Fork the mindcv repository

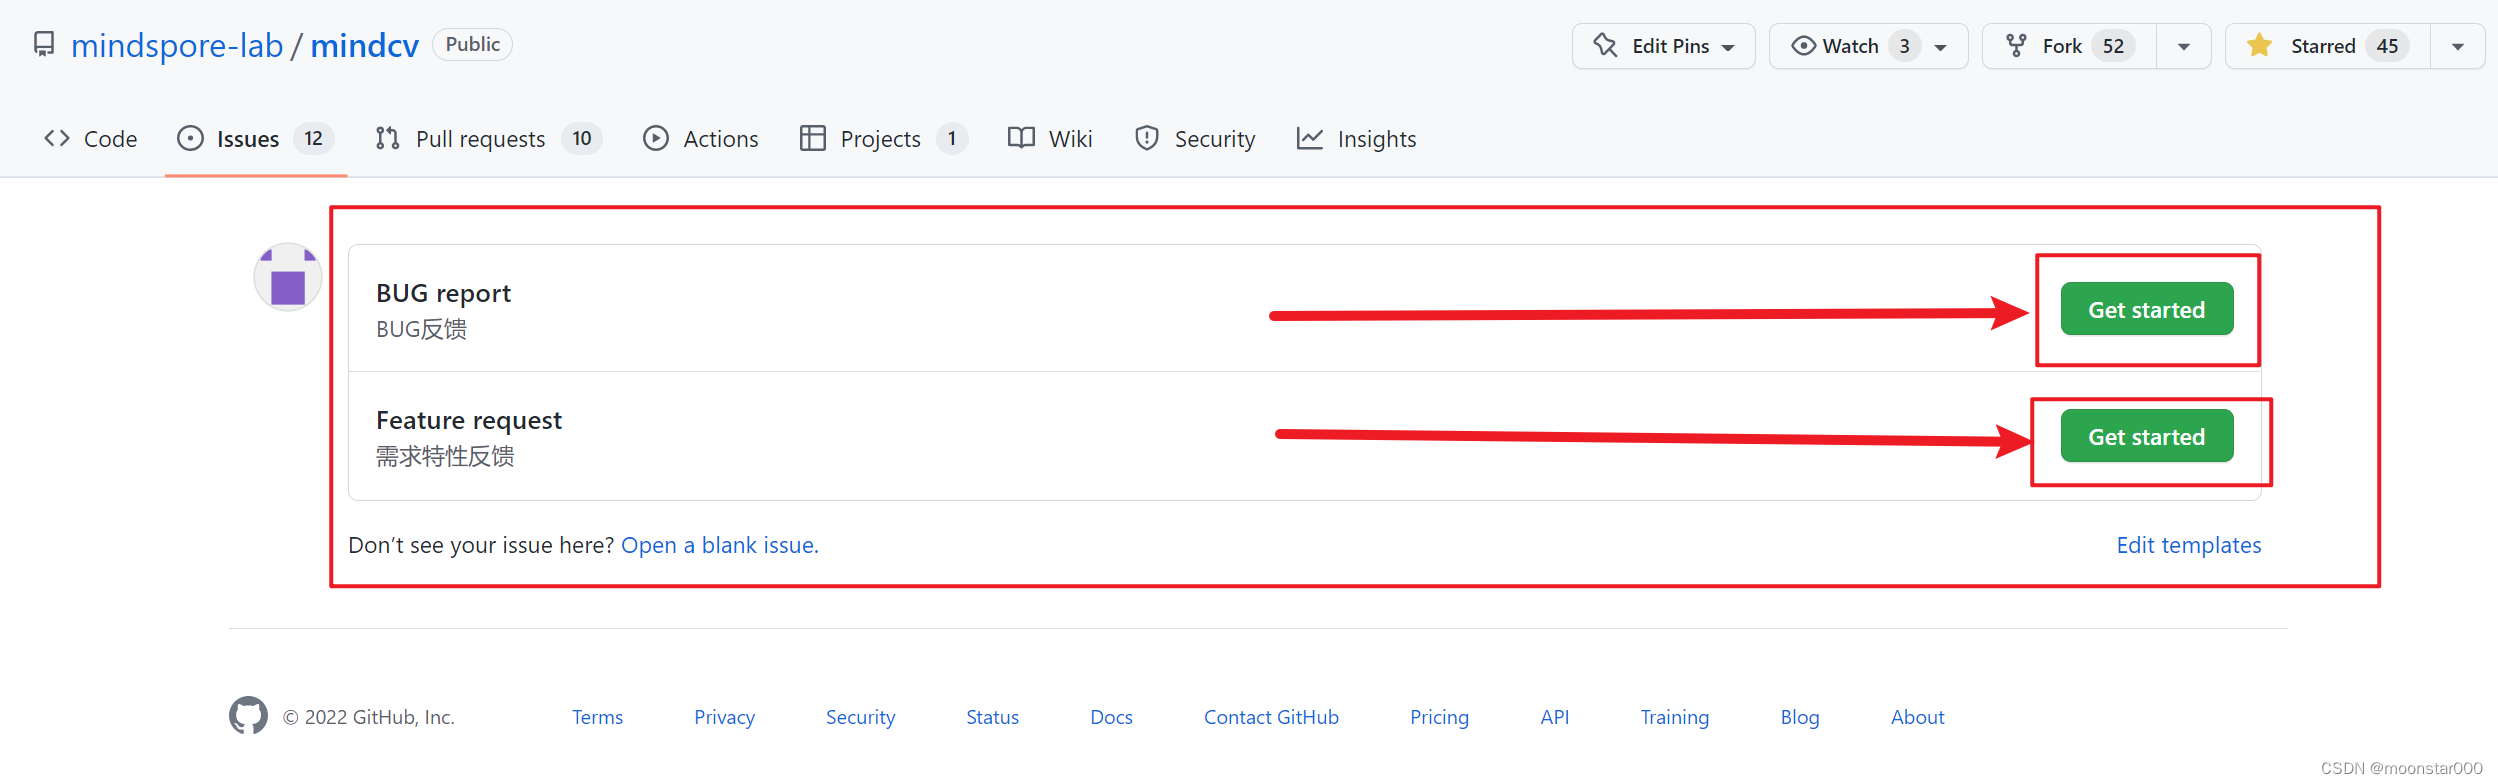click(2069, 46)
